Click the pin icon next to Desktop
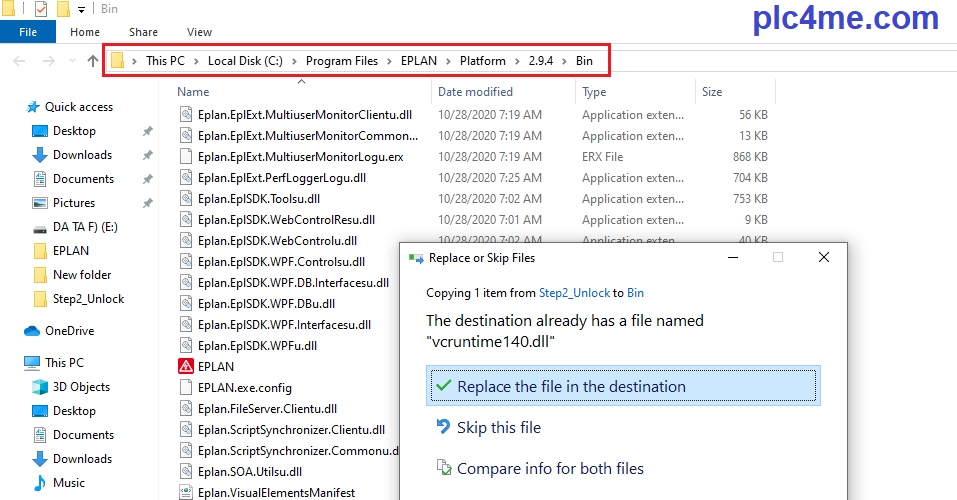 click(x=147, y=131)
